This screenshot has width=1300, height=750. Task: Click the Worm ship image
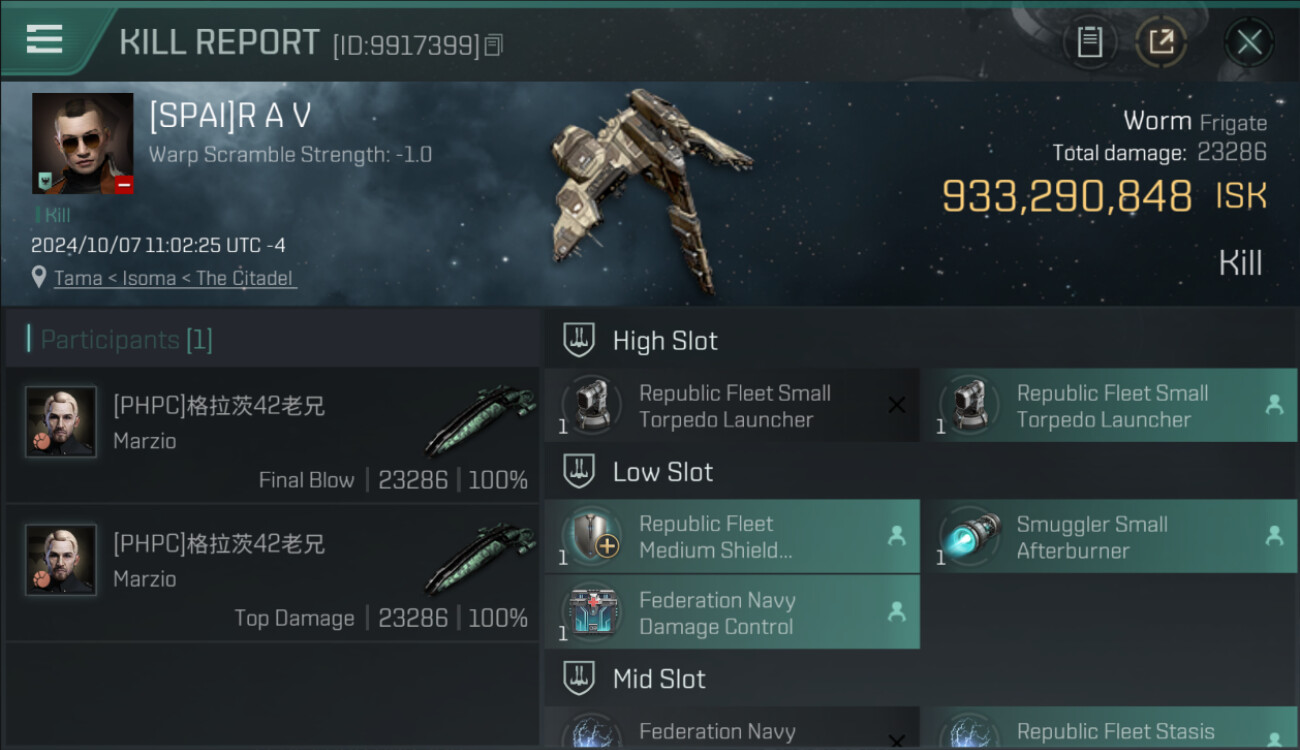(650, 190)
